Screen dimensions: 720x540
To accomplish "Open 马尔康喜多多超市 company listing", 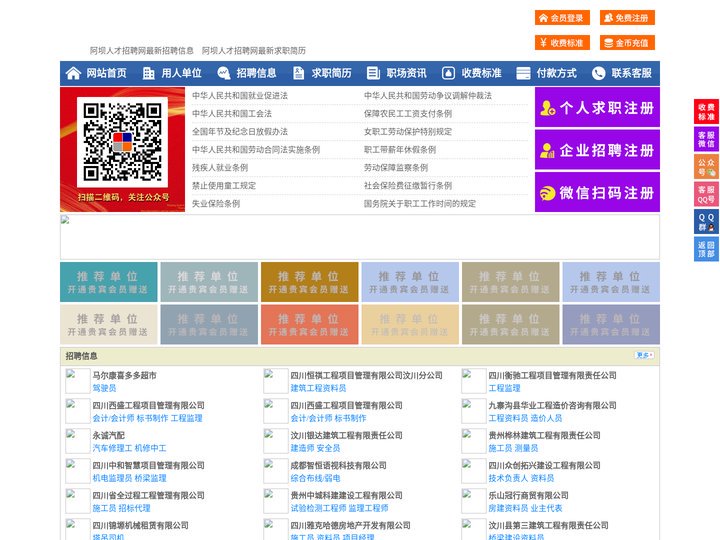I will click(124, 375).
